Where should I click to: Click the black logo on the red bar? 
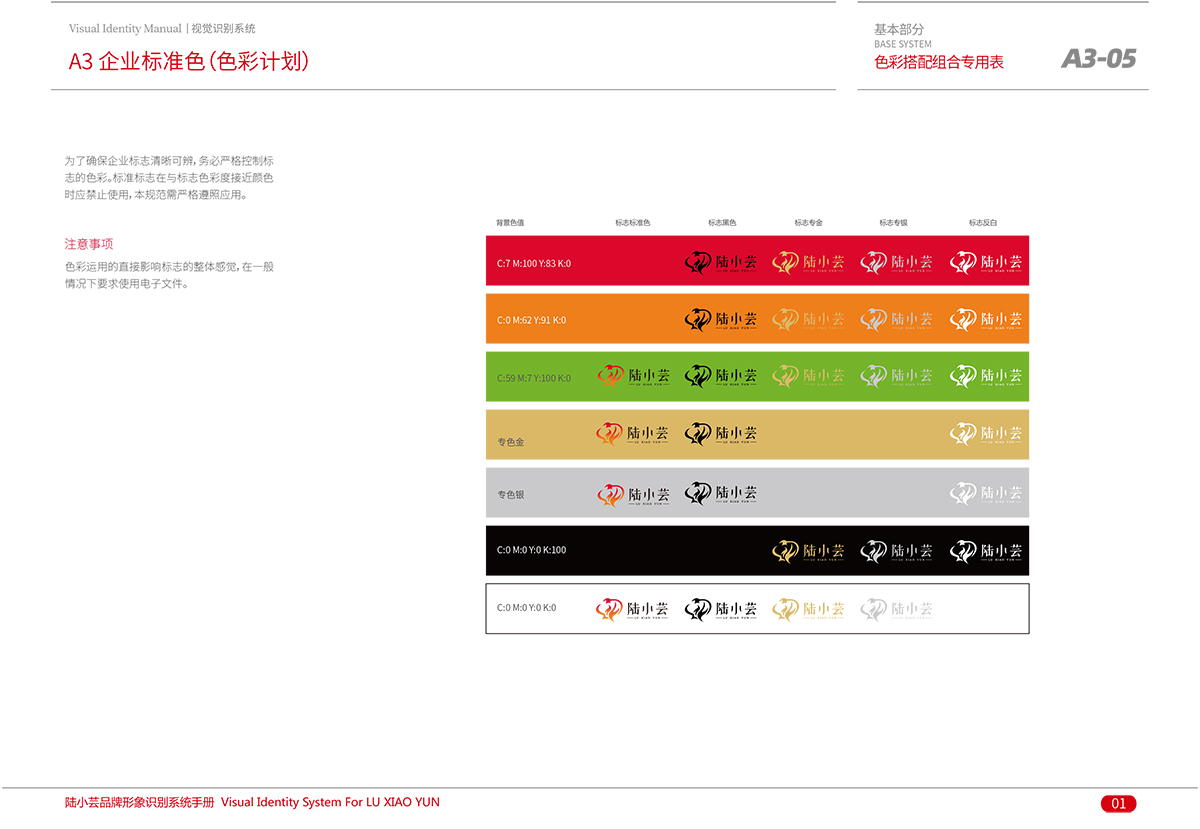click(720, 262)
